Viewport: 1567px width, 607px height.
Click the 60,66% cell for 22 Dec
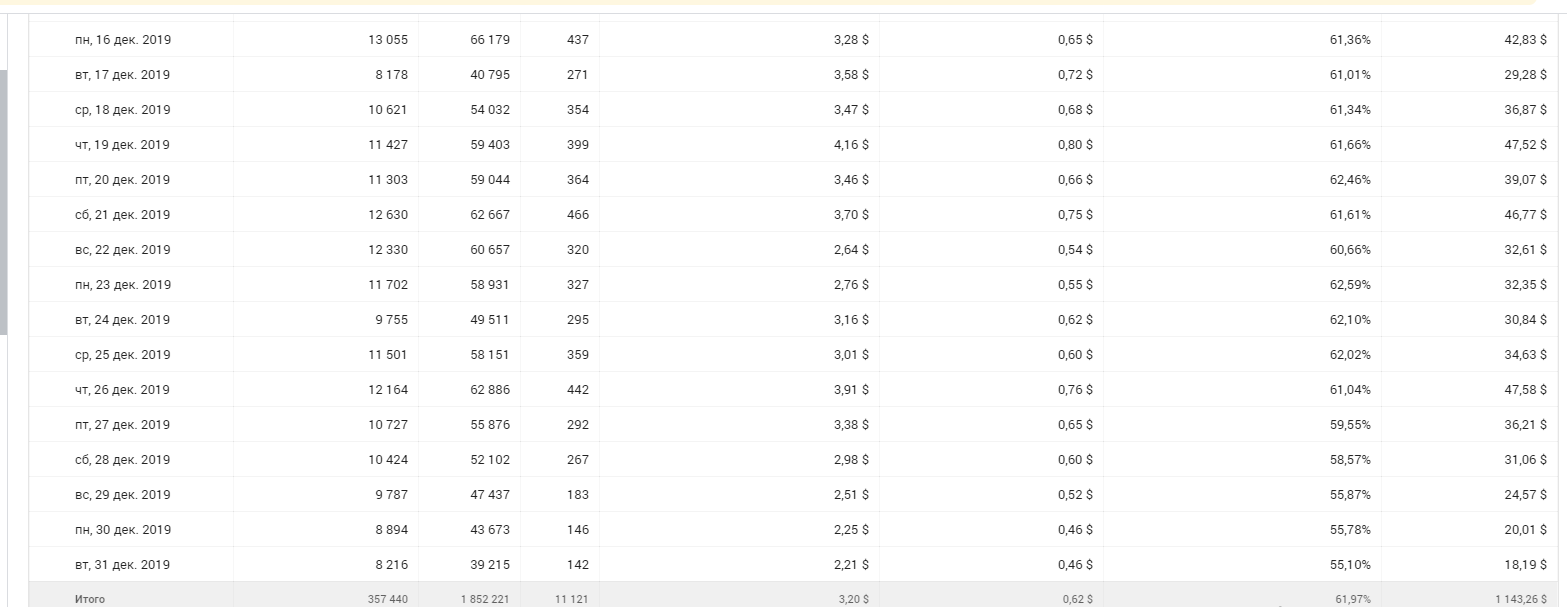[x=1349, y=250]
